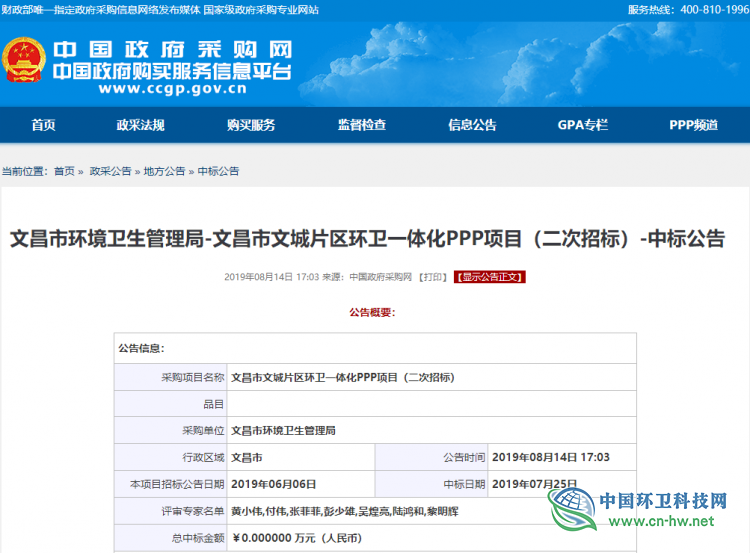Click the expert list starting 黄小伟

pos(345,511)
